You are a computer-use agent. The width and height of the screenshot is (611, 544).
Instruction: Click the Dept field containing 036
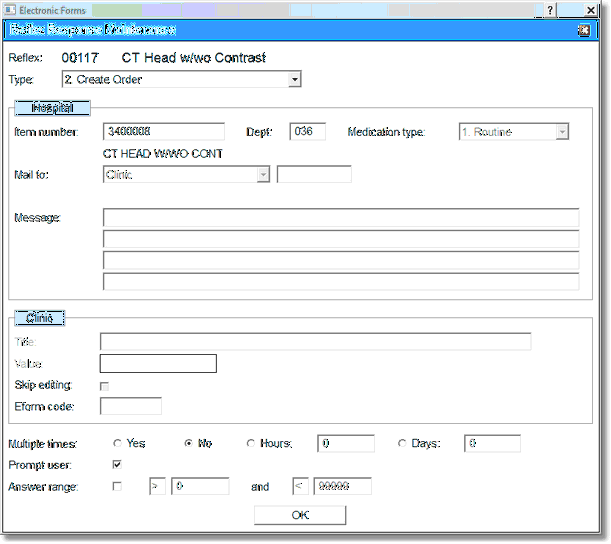coord(307,132)
